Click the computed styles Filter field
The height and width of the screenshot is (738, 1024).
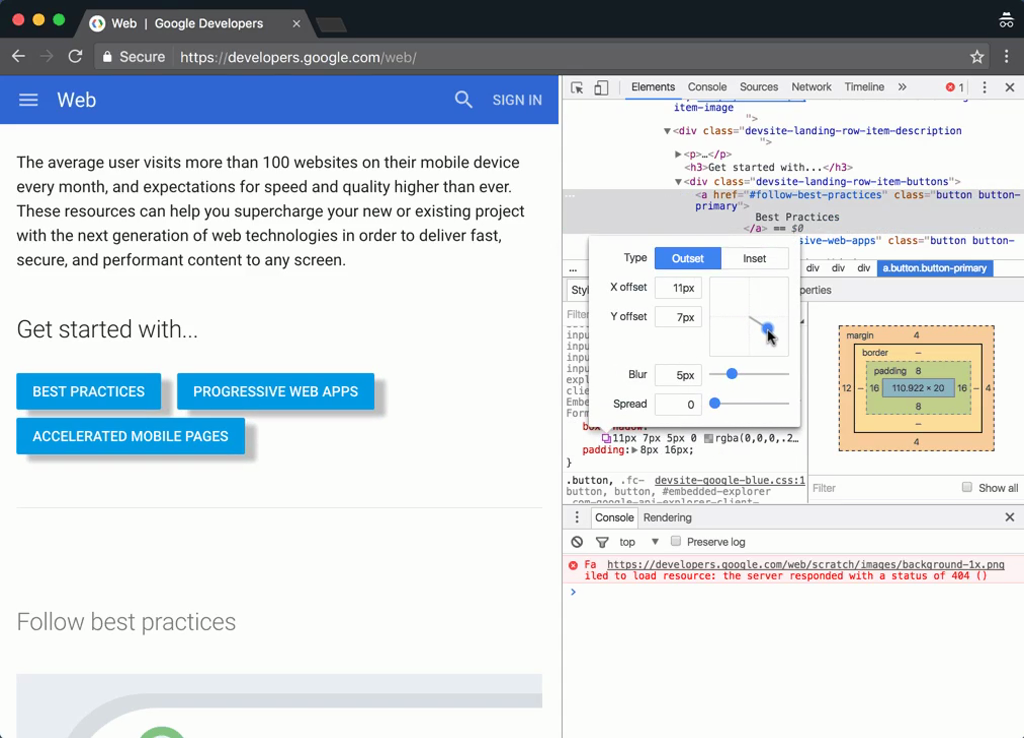click(882, 488)
